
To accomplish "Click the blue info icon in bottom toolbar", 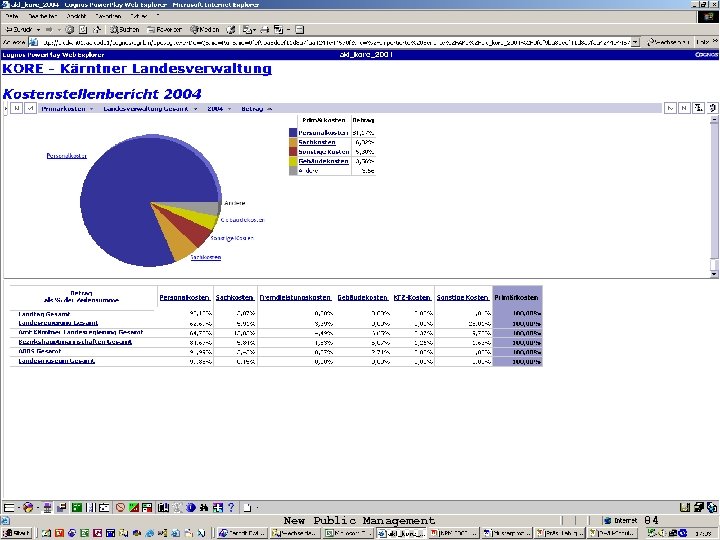I will tap(191, 507).
